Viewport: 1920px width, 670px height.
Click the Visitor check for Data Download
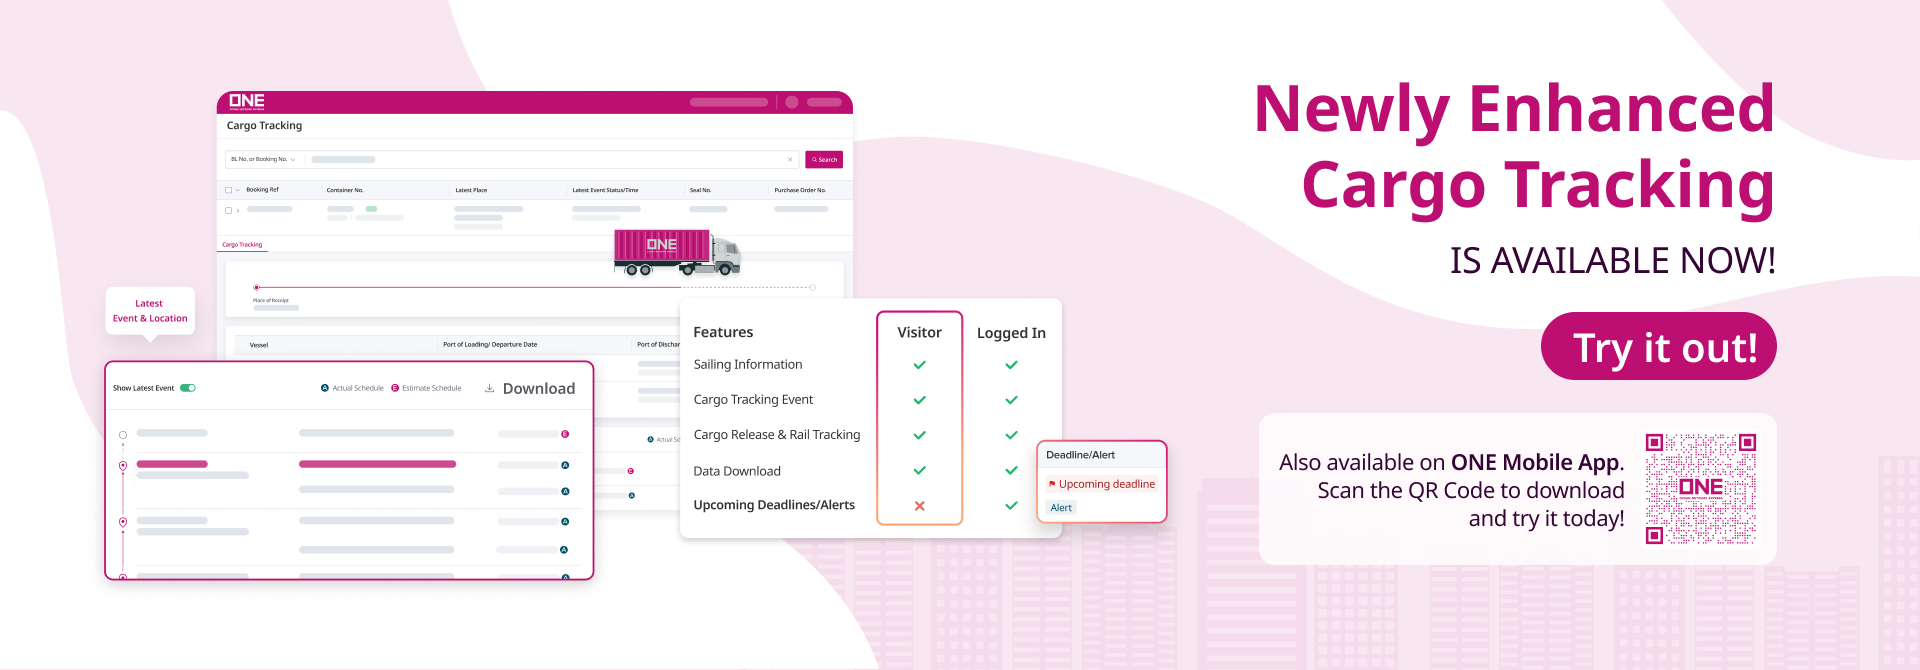(919, 470)
